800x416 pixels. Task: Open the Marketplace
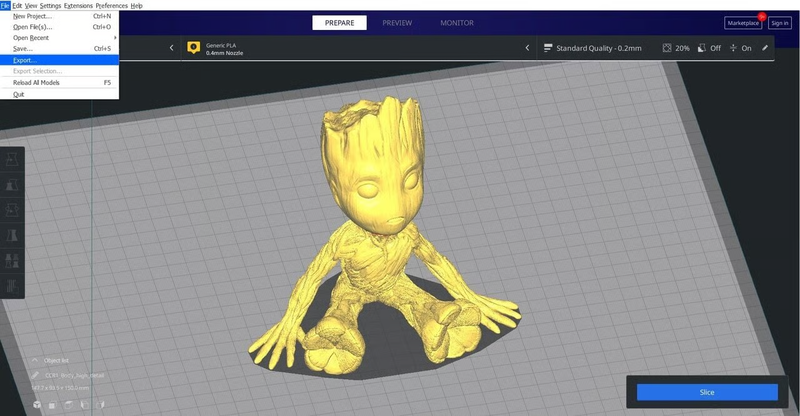pyautogui.click(x=742, y=23)
